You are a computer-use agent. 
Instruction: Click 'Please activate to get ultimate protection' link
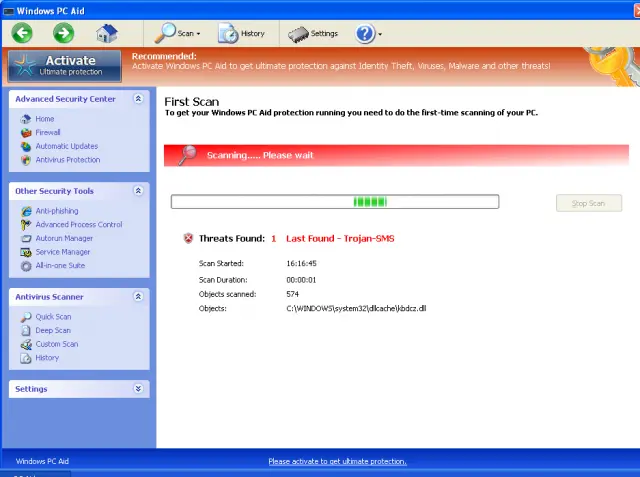[337, 461]
